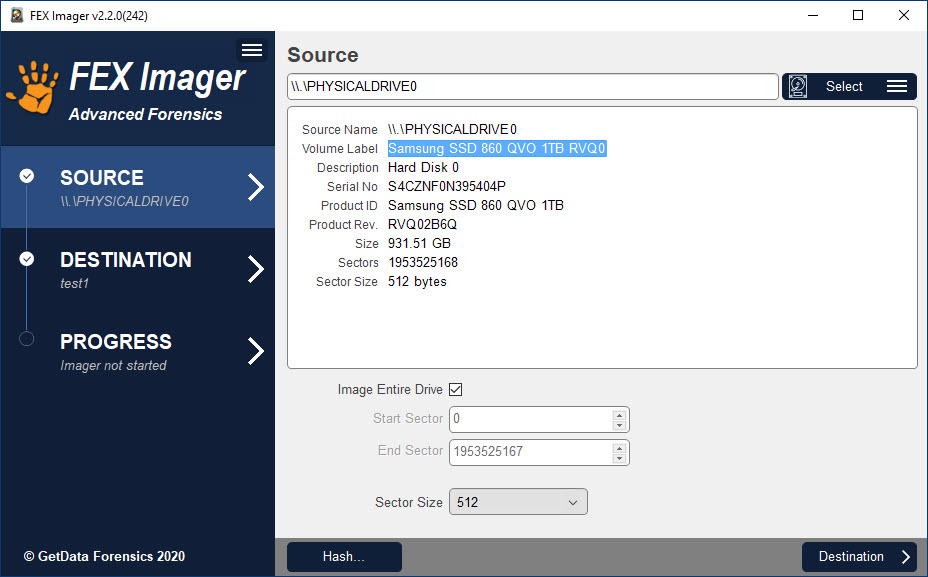Decrease the End Sector value
928x577 pixels.
619,458
